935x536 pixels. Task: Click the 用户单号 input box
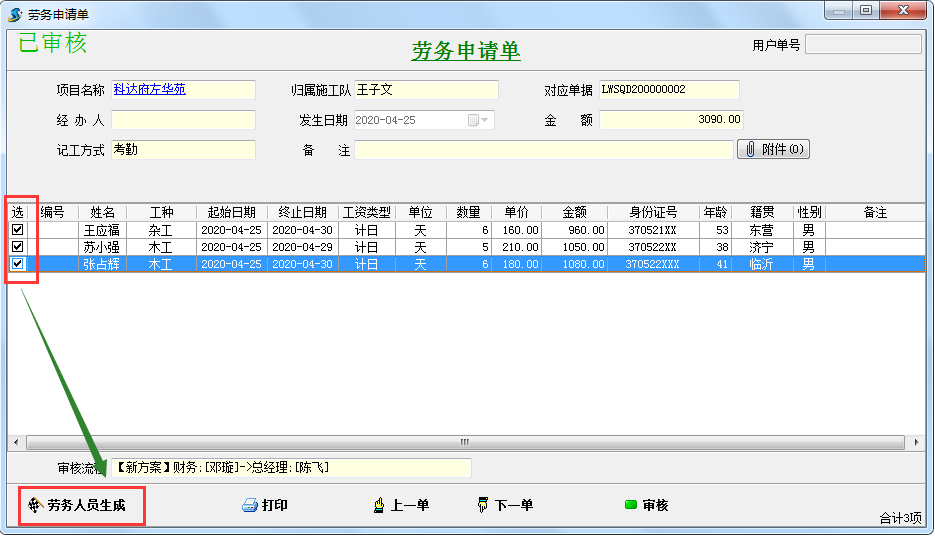[x=862, y=45]
